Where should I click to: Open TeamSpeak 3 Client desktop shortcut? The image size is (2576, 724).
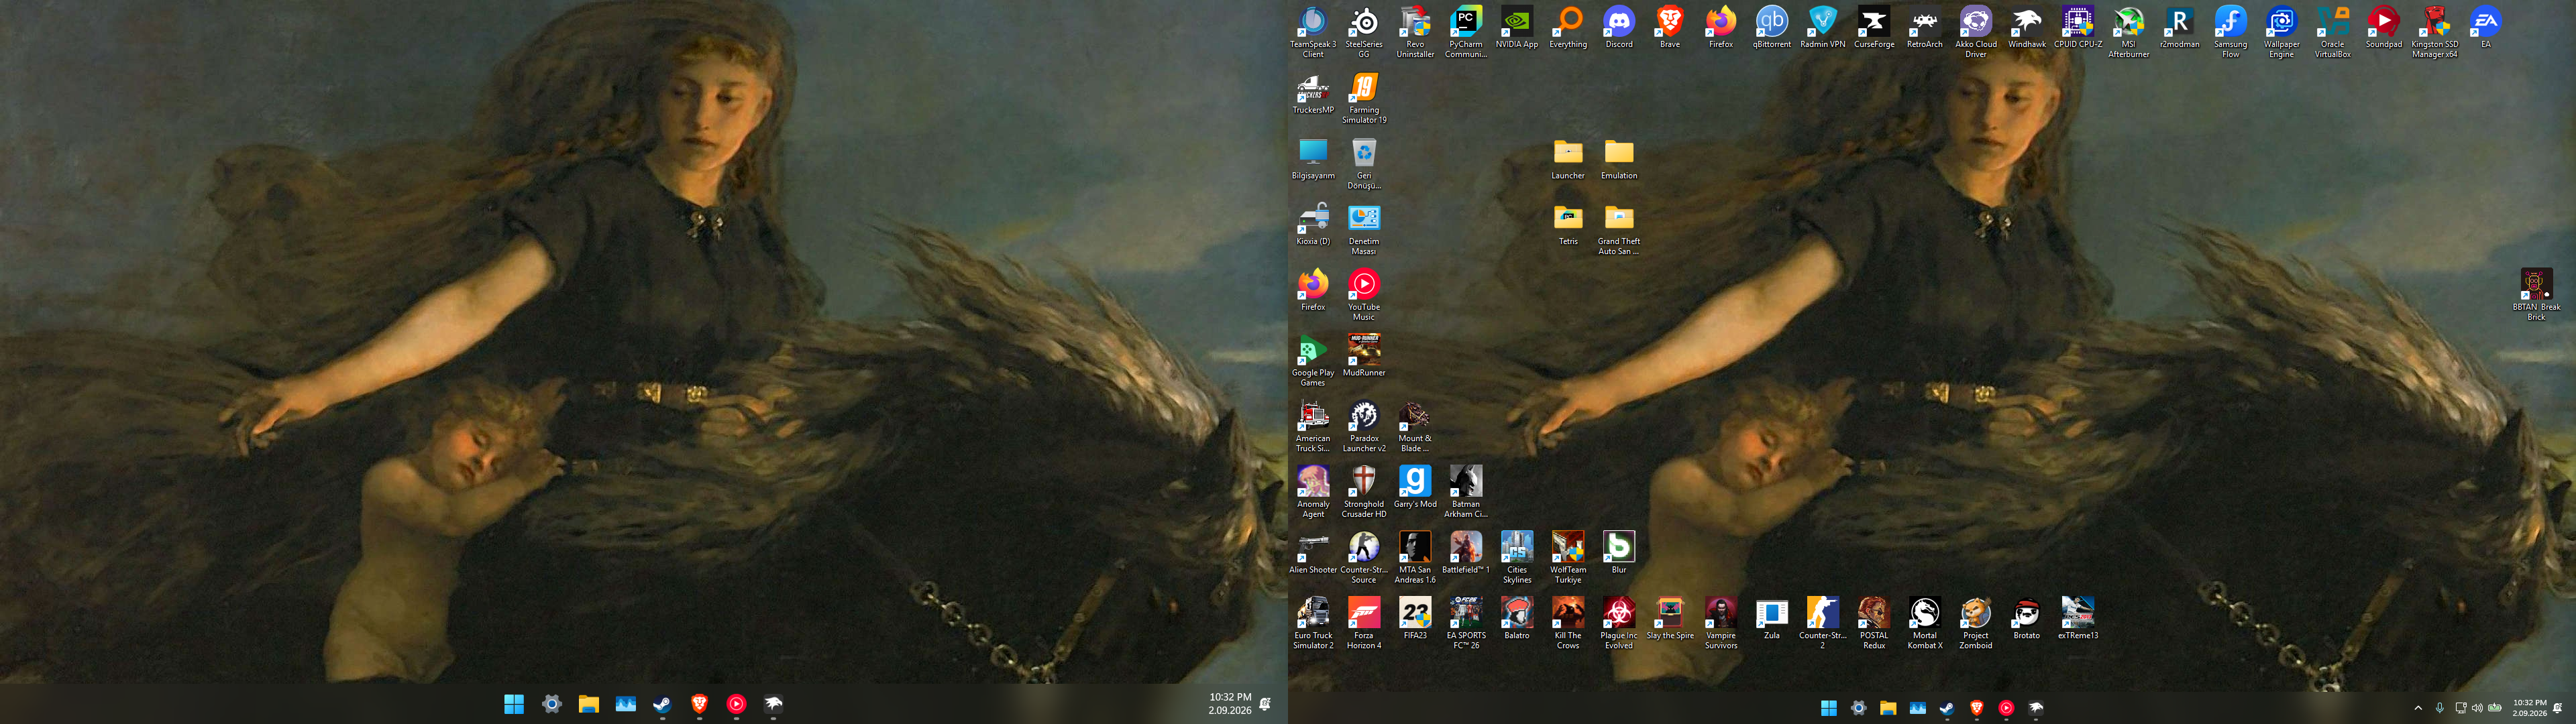tap(1313, 32)
